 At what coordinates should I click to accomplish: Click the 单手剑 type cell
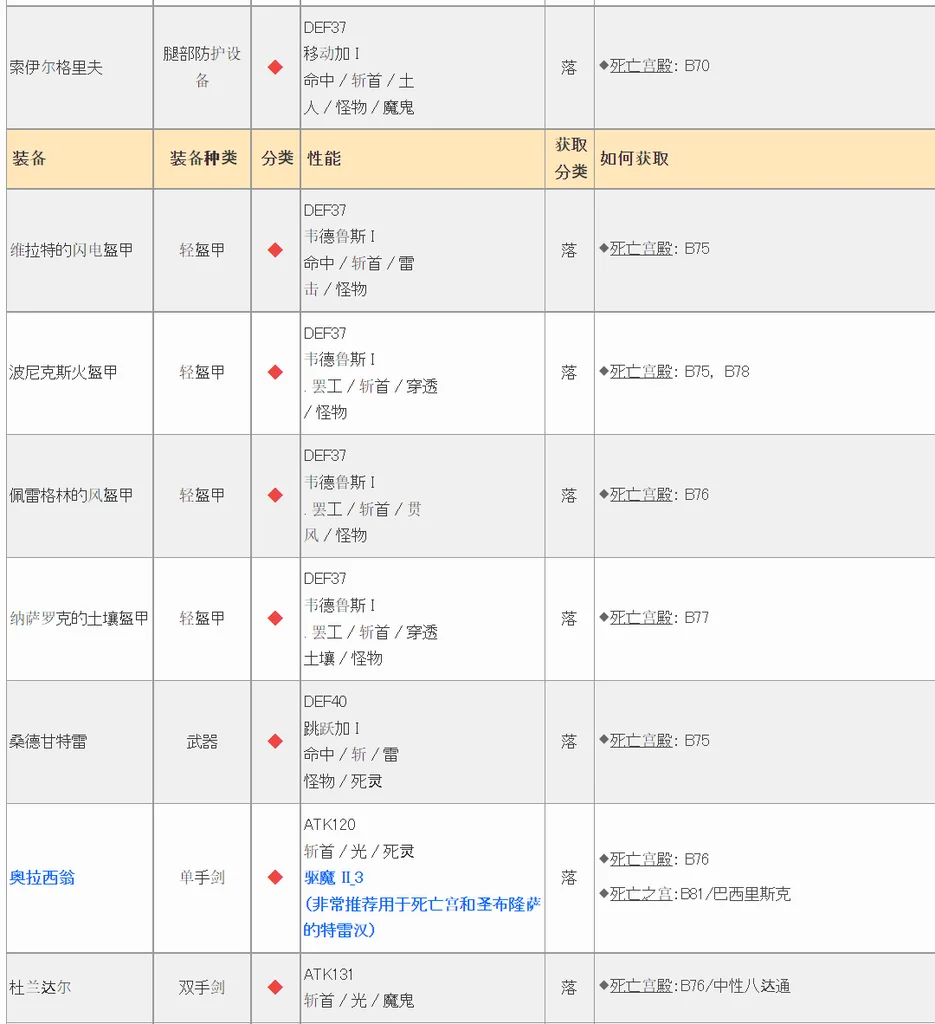pos(202,878)
